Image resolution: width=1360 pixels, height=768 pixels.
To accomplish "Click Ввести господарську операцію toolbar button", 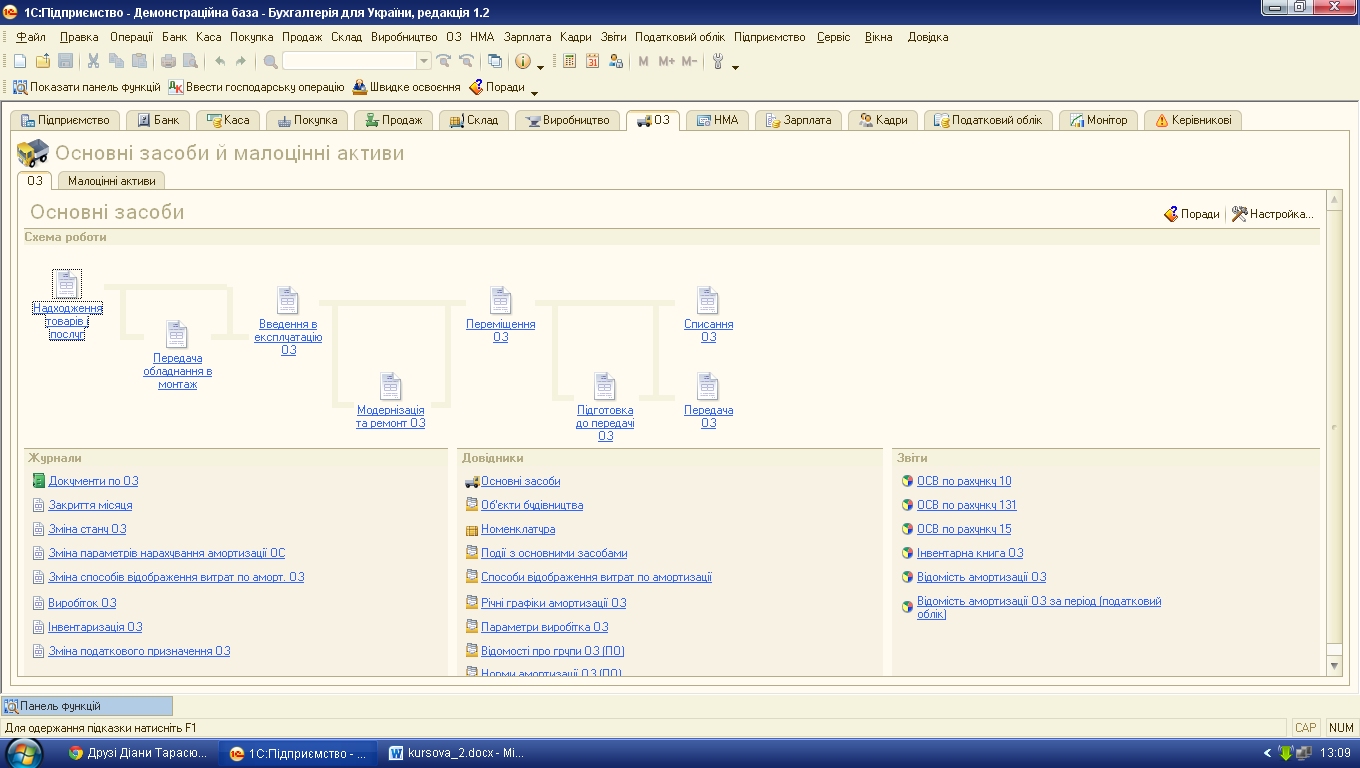I will [x=256, y=87].
